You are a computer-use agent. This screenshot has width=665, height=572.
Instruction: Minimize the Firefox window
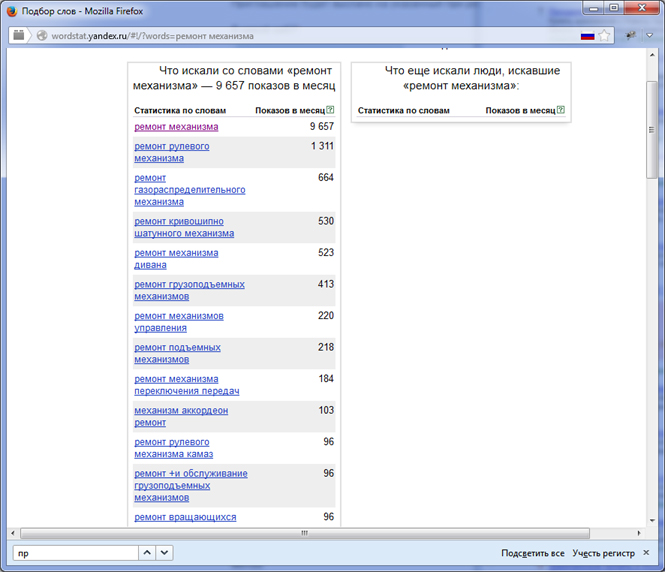[x=594, y=8]
